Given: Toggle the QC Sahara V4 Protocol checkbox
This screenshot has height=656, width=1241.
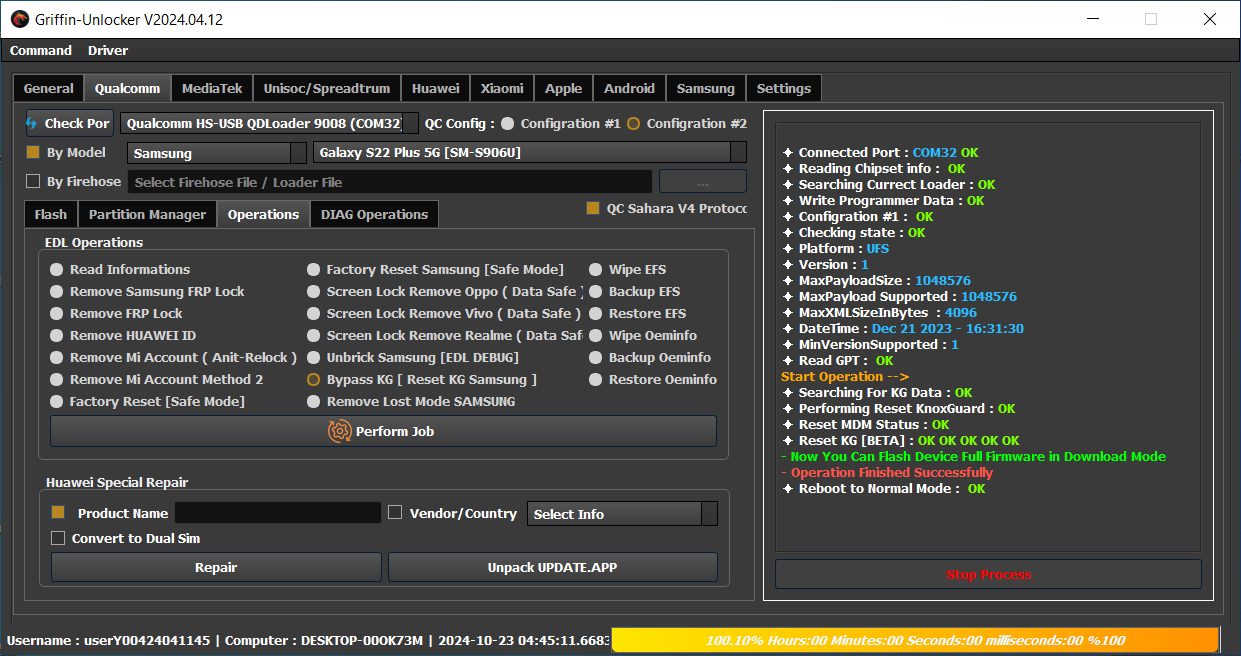Looking at the screenshot, I should (593, 208).
